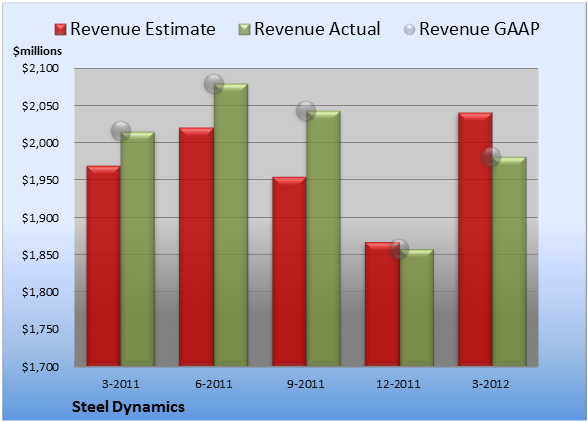
Task: Select the red estimate bar for 3-2011
Action: (x=104, y=266)
